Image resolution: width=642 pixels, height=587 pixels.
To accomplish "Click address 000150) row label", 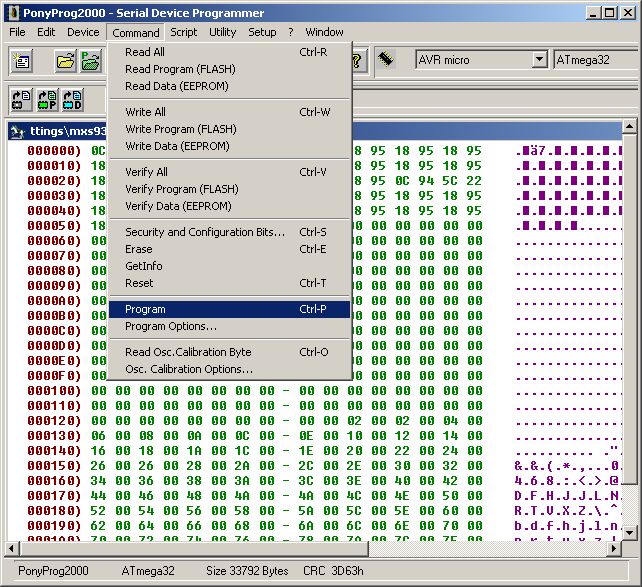I will 54,466.
